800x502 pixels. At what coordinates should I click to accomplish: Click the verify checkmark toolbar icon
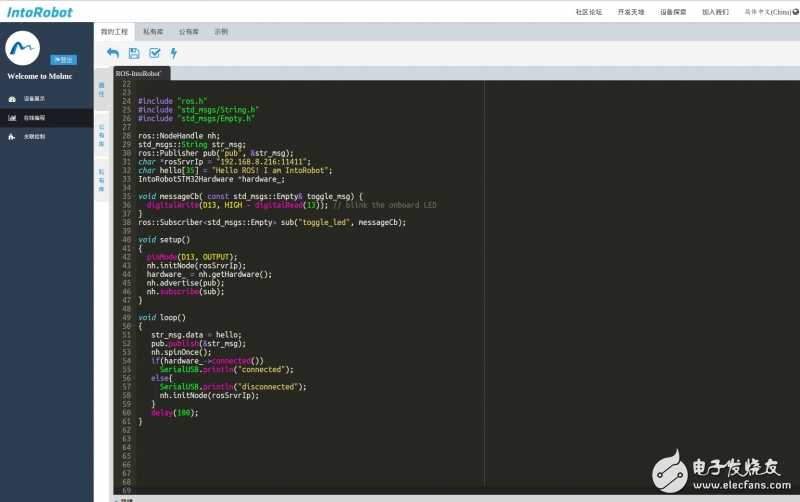coord(154,53)
